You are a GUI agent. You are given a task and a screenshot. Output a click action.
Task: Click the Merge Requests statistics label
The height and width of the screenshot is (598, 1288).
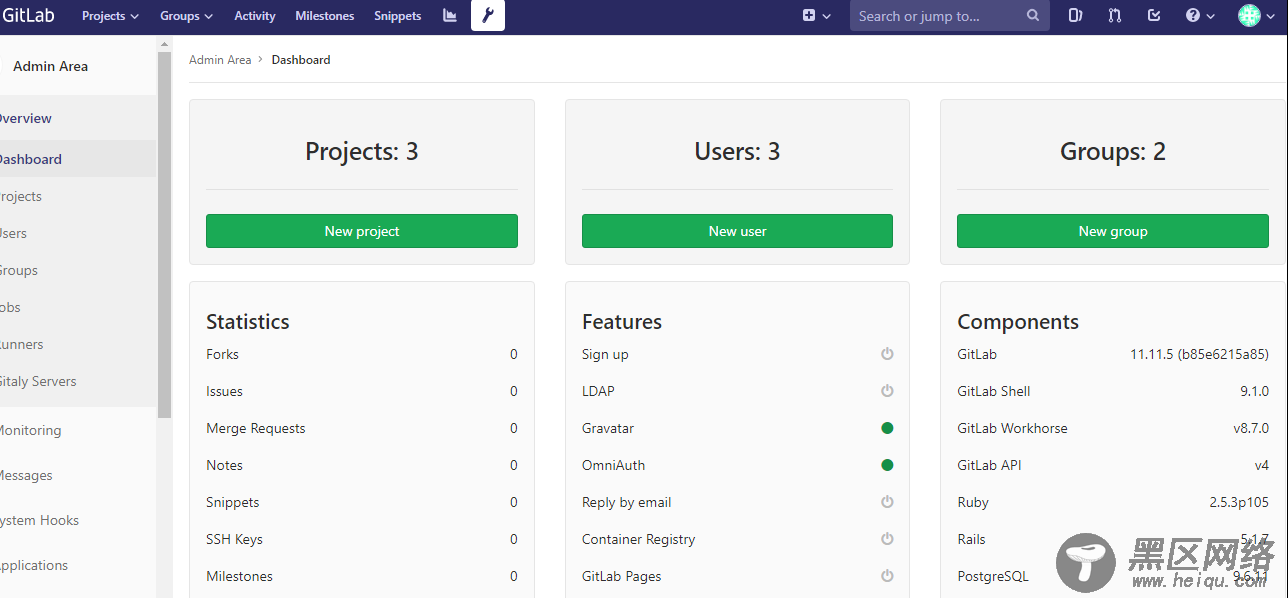click(256, 428)
